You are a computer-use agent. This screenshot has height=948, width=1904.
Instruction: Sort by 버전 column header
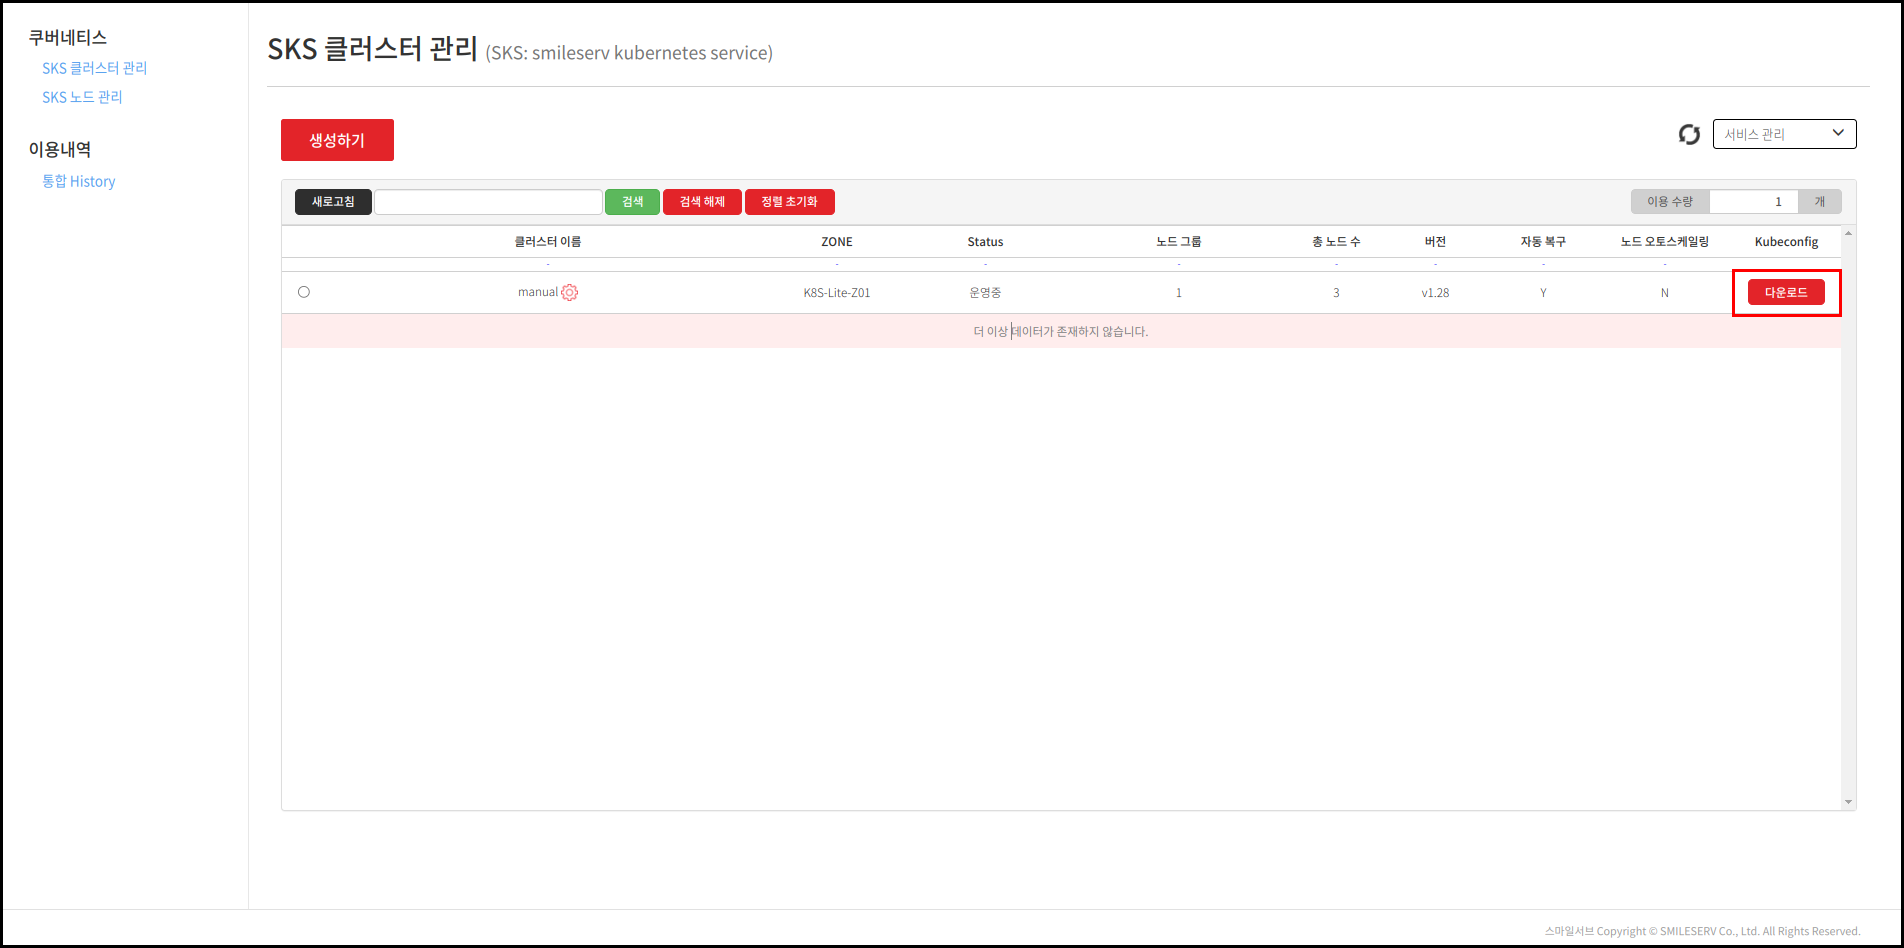tap(1435, 242)
